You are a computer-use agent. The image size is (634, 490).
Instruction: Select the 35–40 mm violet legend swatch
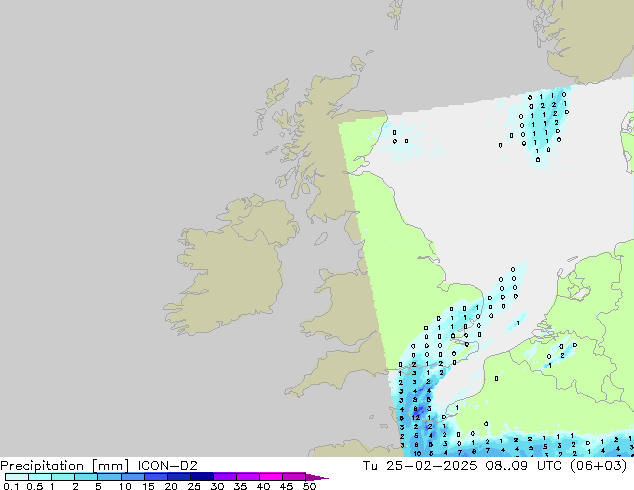coord(248,477)
